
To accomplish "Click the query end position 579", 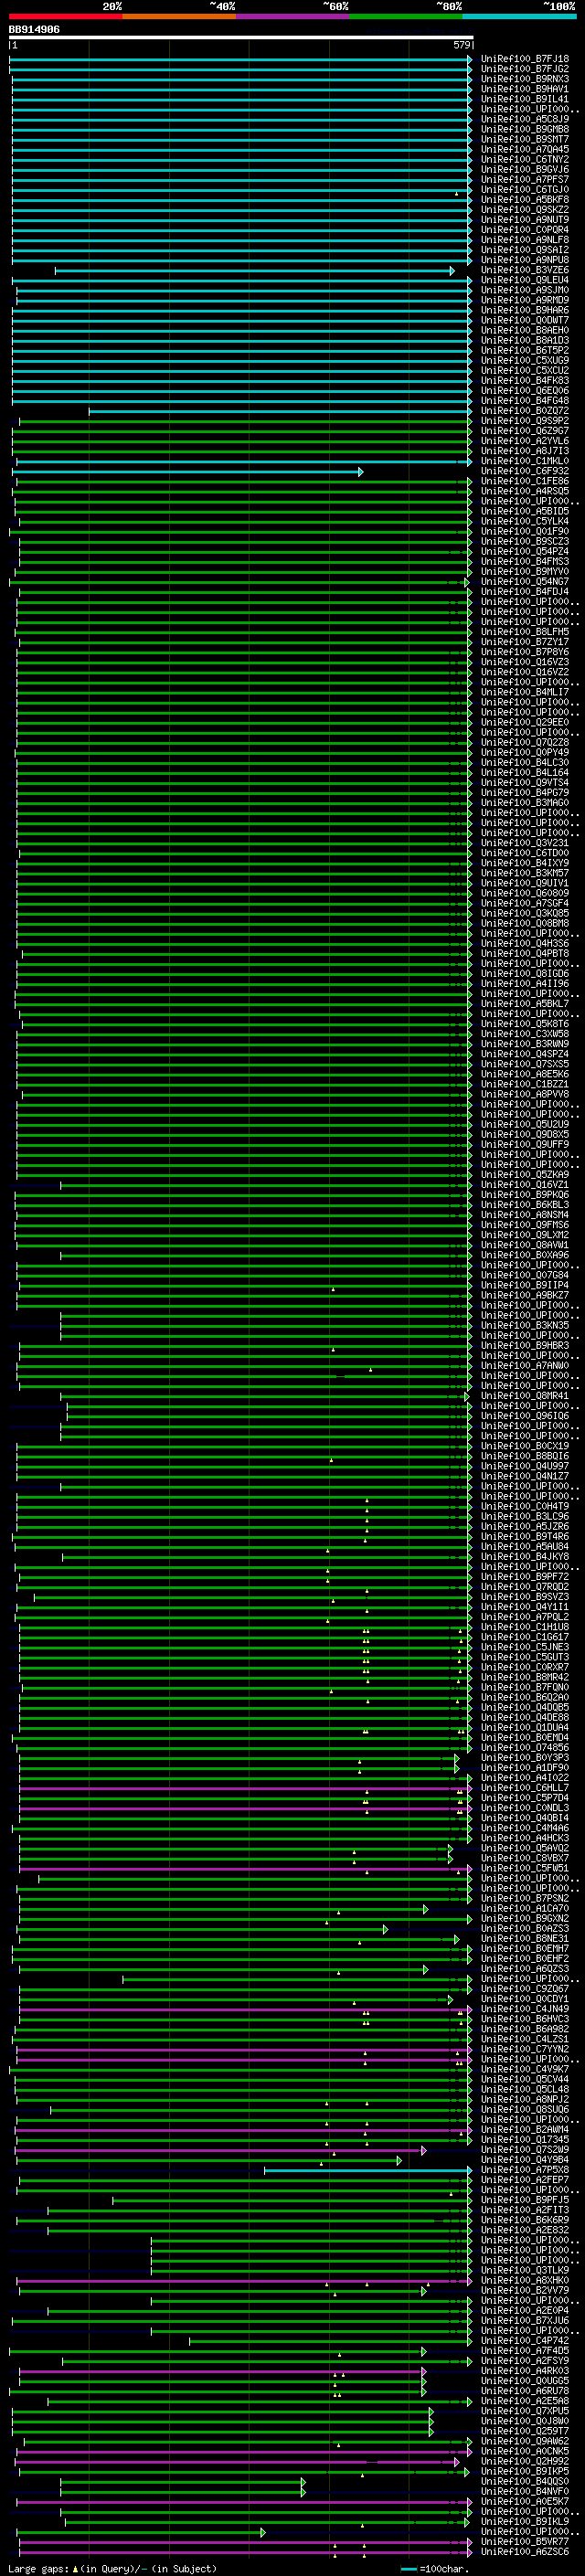I will point(462,45).
